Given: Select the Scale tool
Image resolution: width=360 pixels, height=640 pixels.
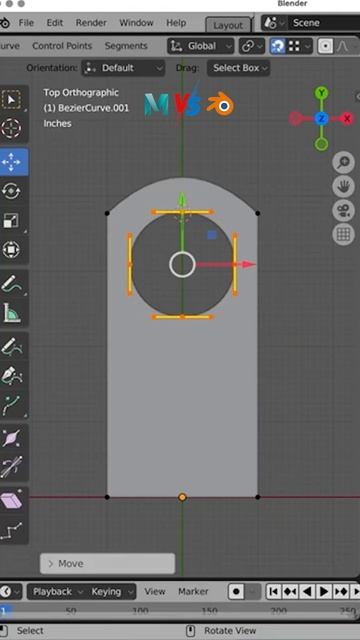Looking at the screenshot, I should point(11,220).
